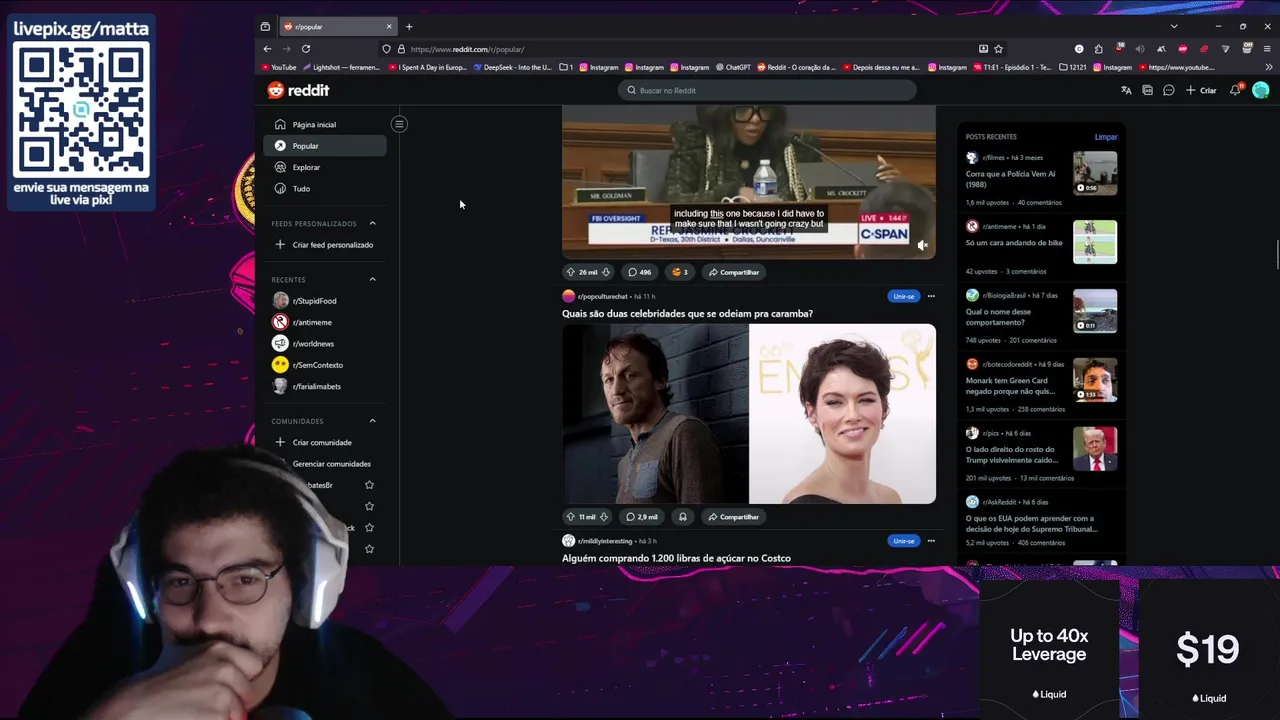Share the popculturechat post via Compartilhar

coord(733,517)
